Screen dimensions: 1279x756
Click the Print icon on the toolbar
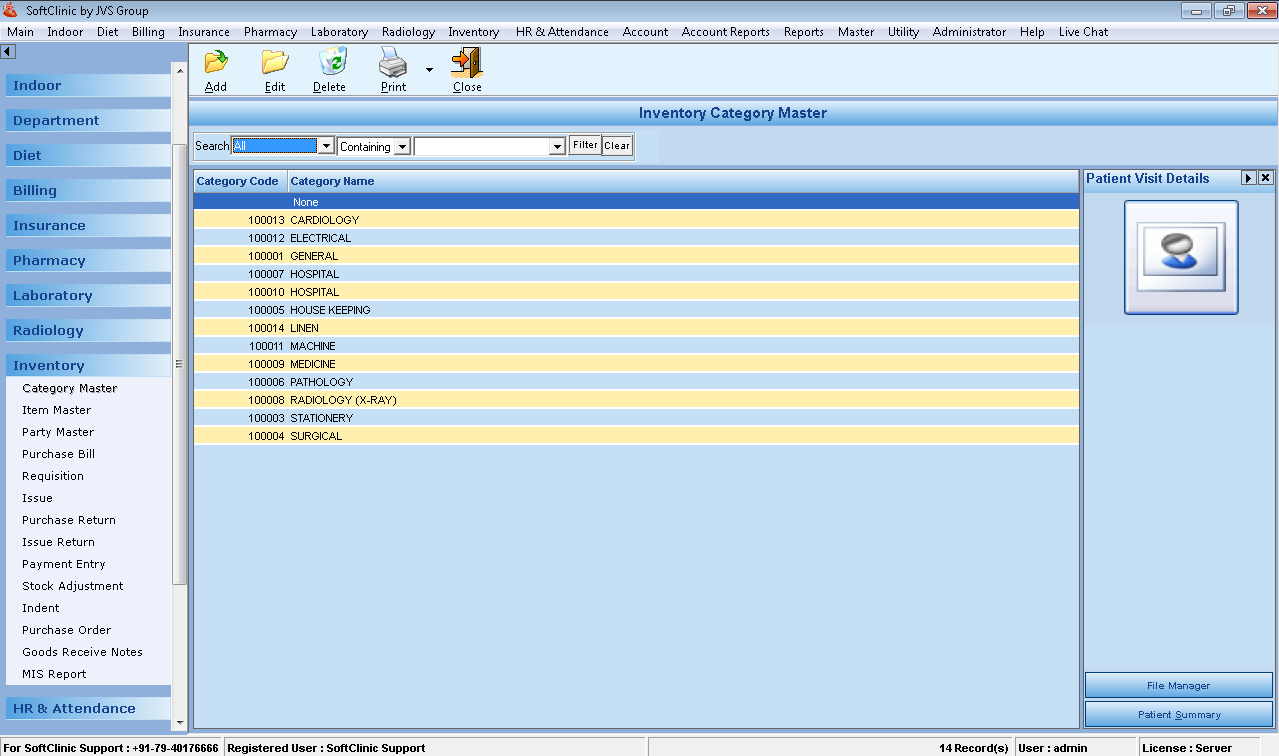(x=392, y=68)
